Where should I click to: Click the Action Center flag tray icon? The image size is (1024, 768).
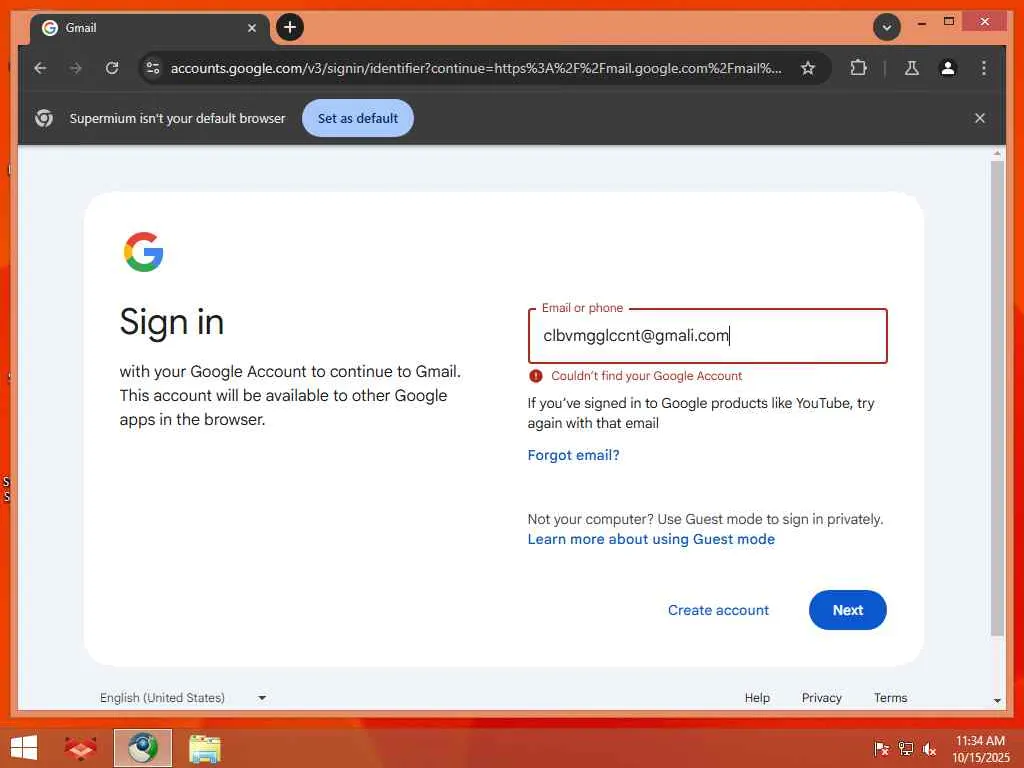pos(881,748)
